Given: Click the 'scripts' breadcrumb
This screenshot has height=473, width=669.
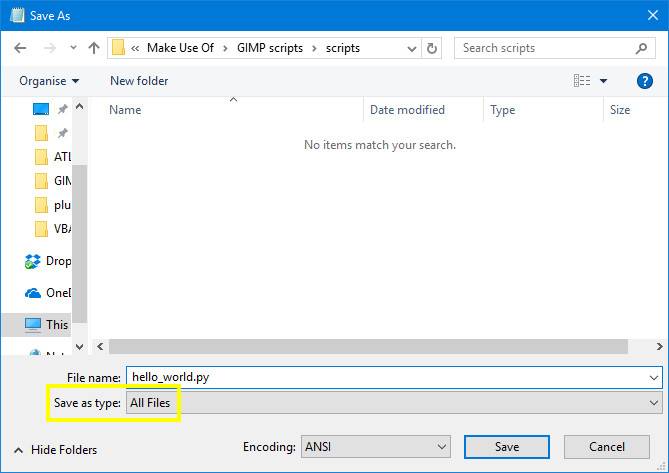Looking at the screenshot, I should click(343, 48).
